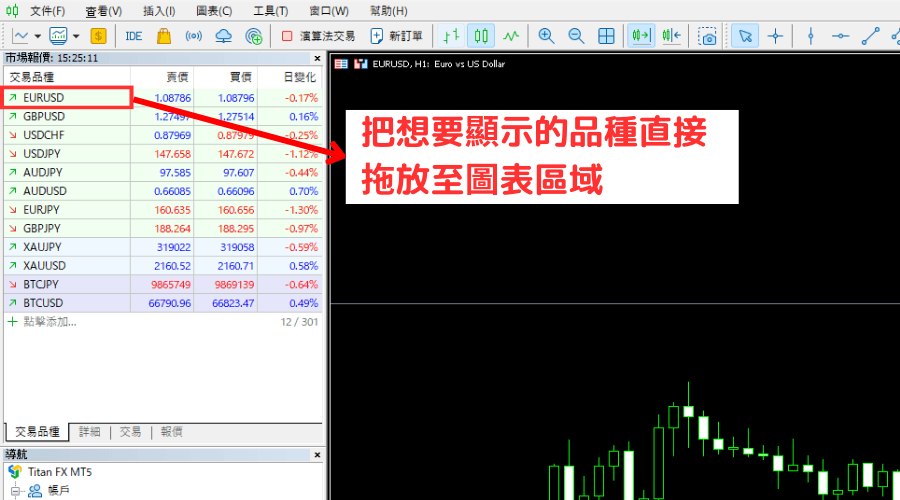The image size is (900, 500).
Task: Switch chart to candlestick display
Action: [x=482, y=36]
